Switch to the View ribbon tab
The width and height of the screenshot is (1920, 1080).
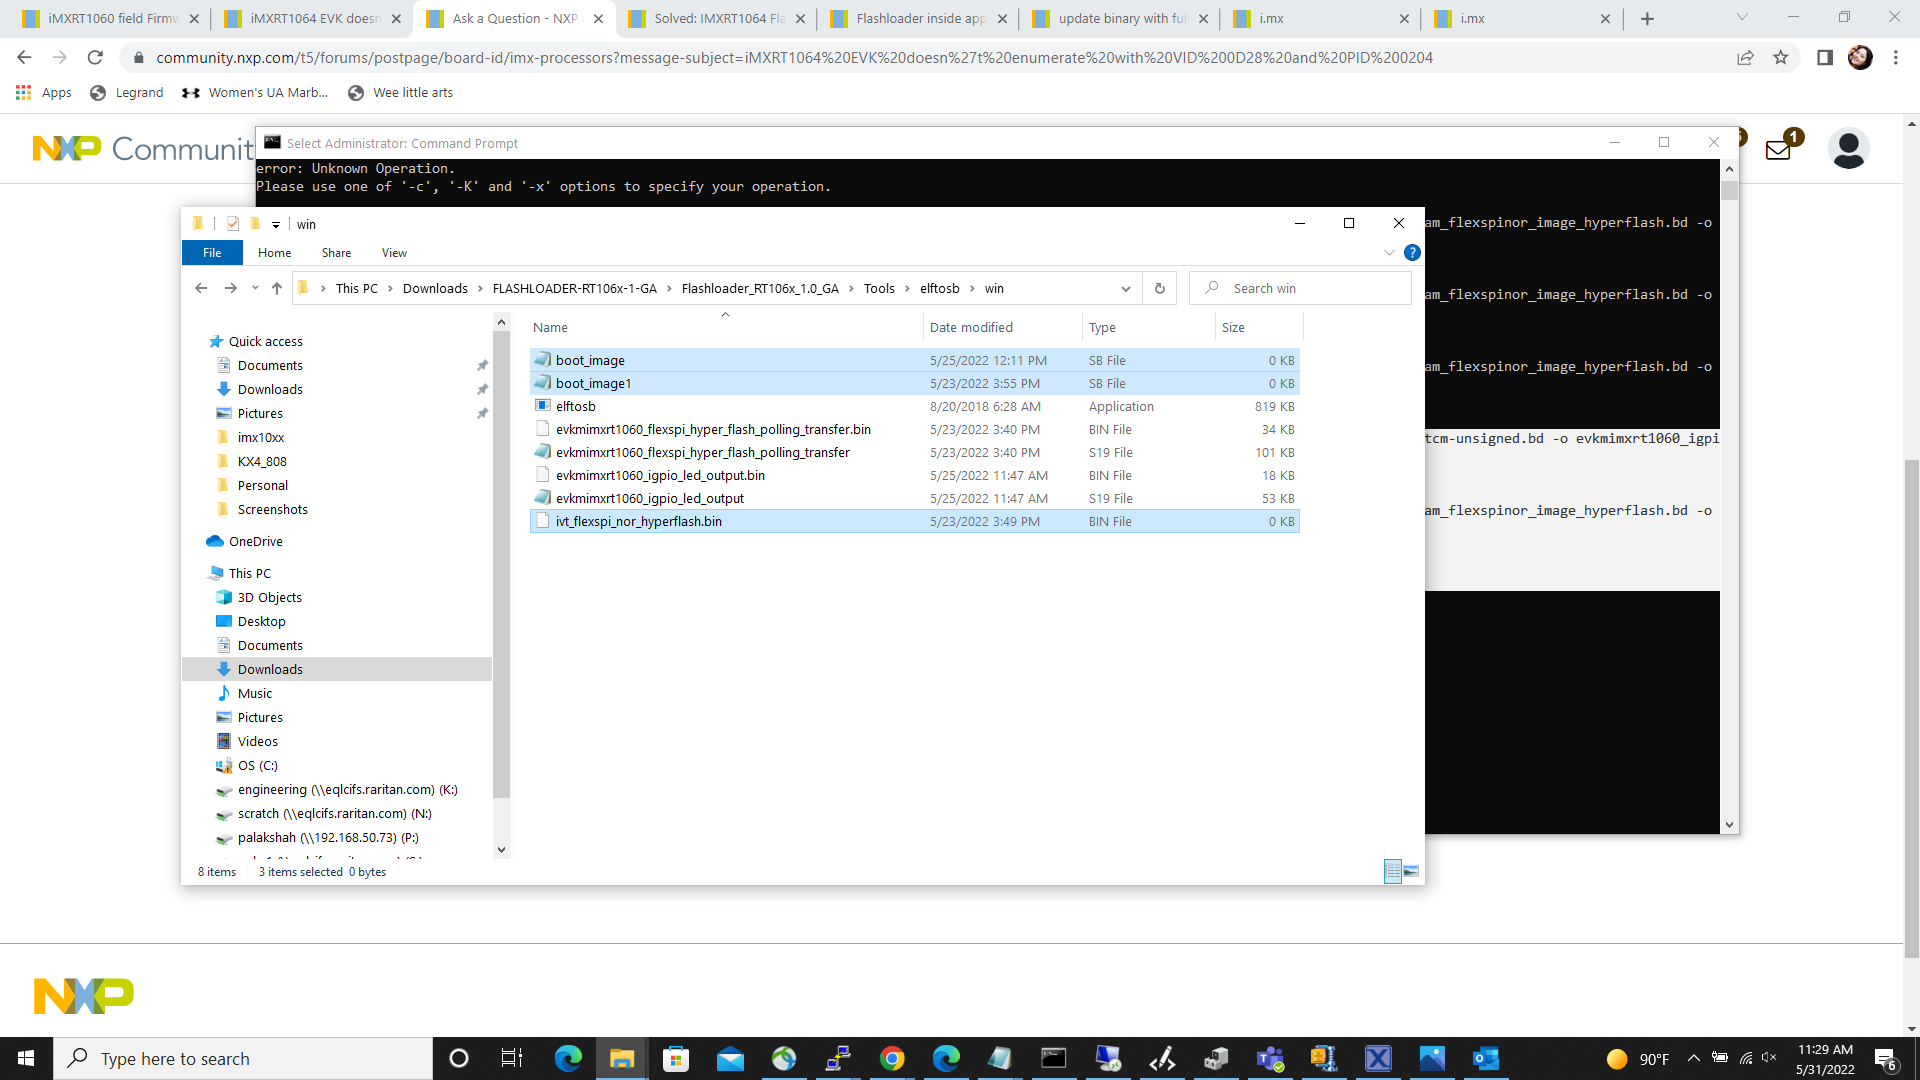point(393,252)
